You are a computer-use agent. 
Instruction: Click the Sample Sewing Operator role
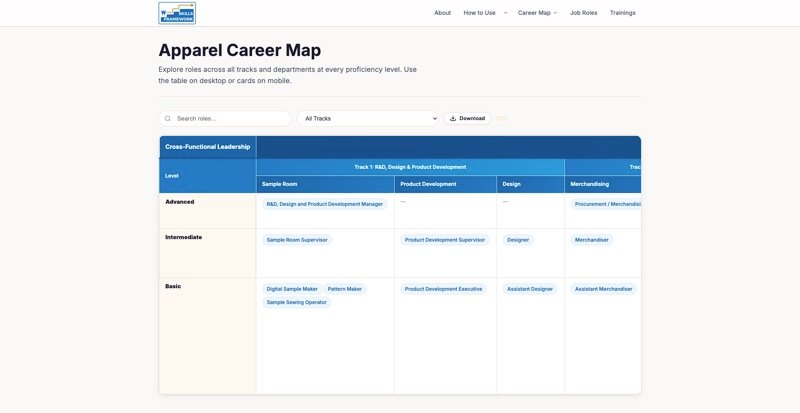[296, 302]
